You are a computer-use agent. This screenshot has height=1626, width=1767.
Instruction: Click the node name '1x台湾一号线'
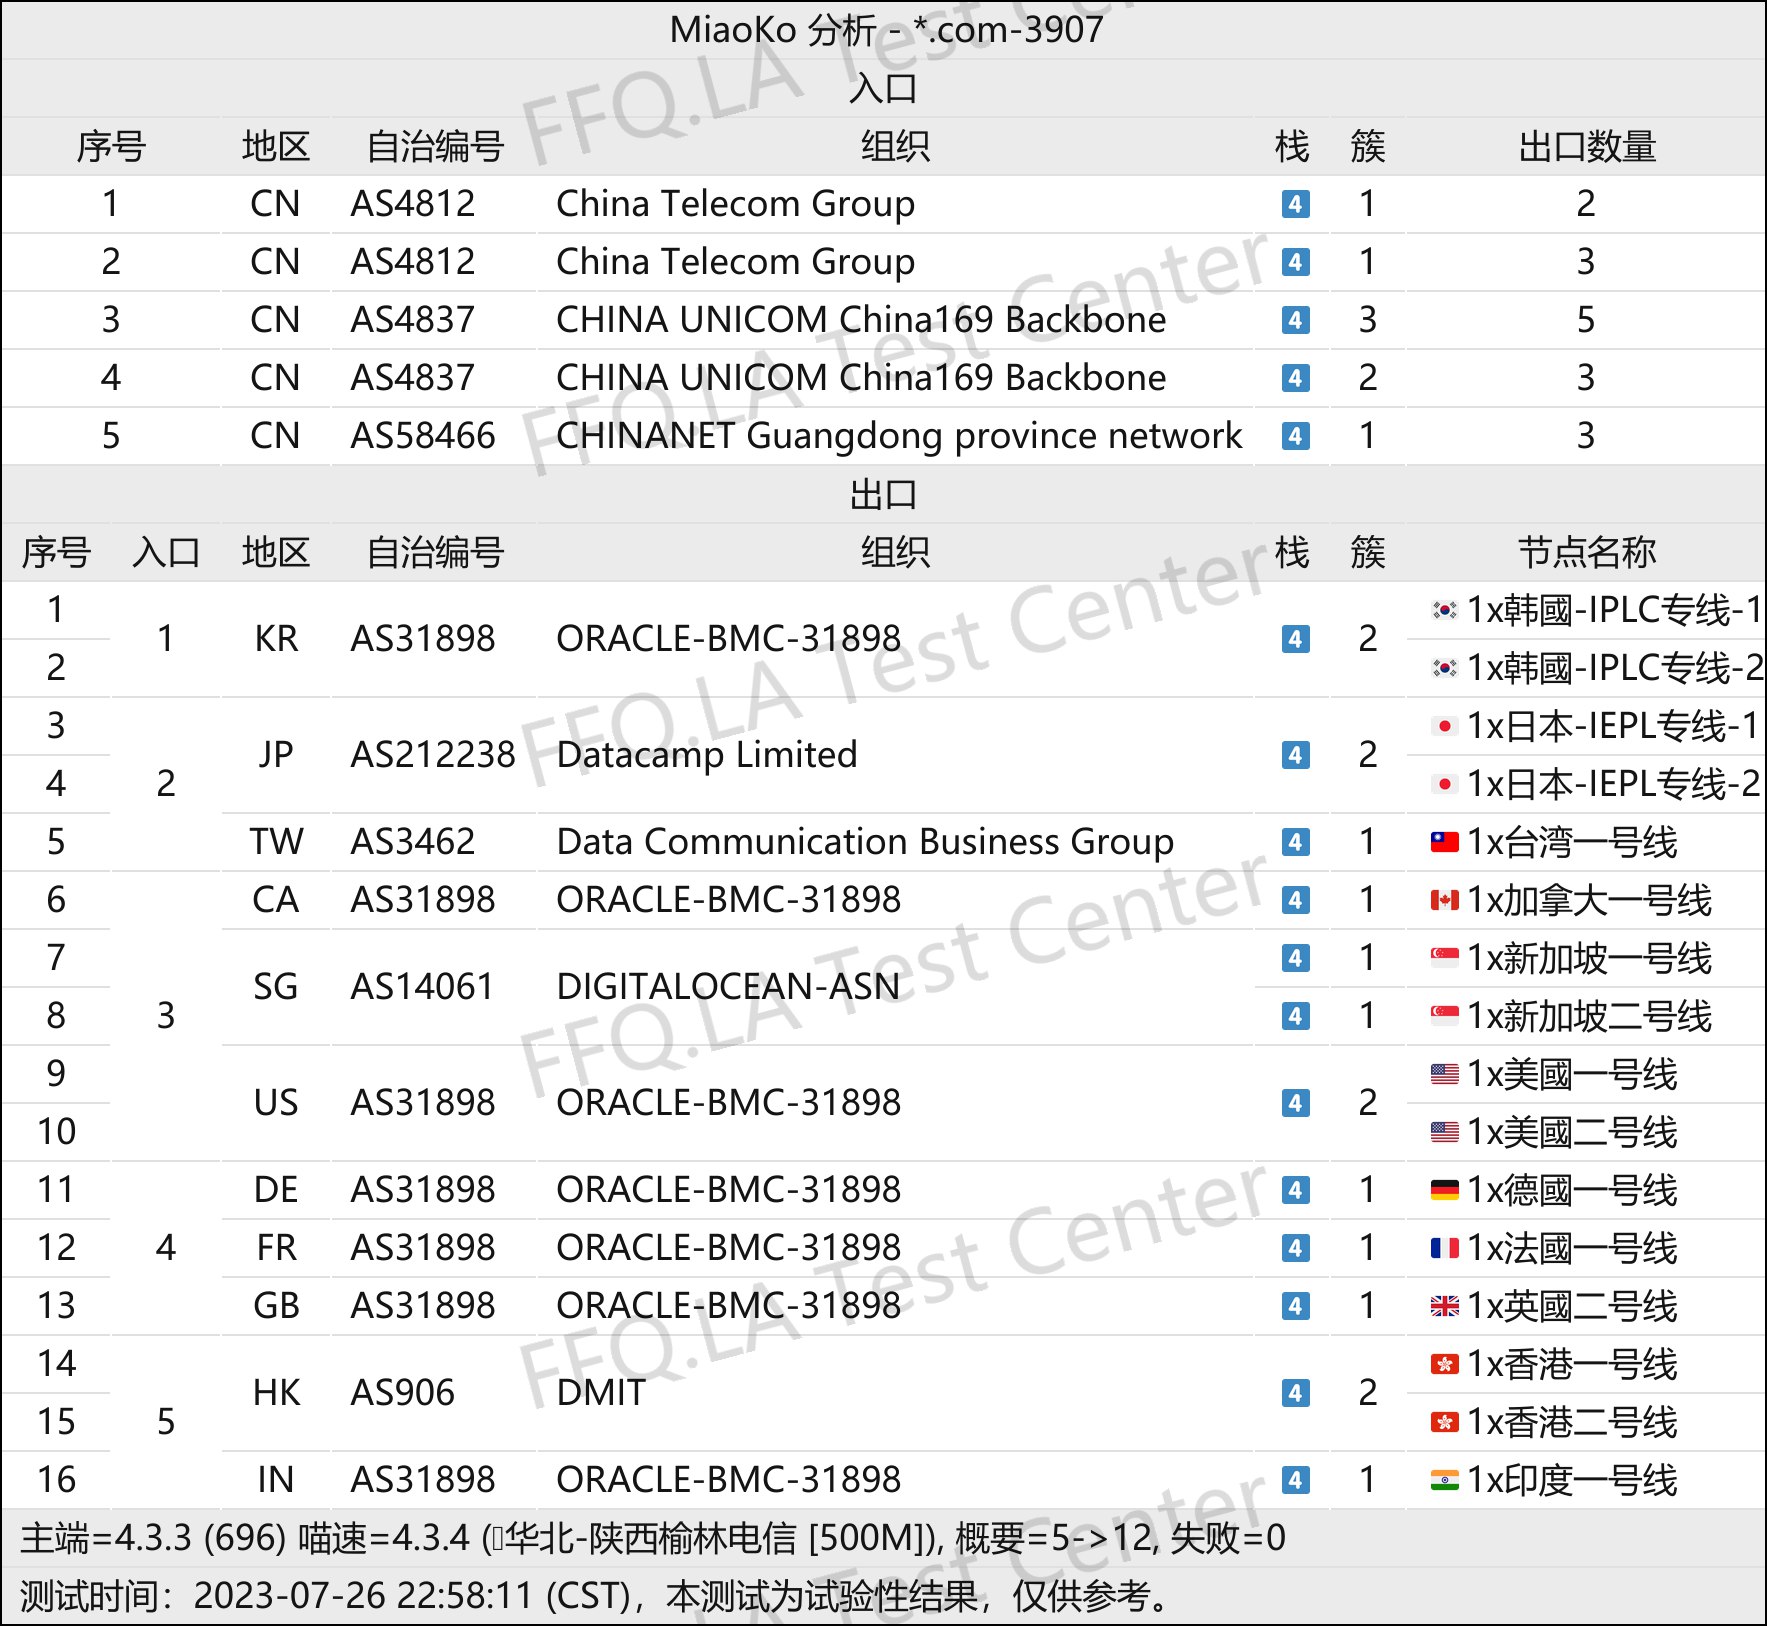point(1572,842)
